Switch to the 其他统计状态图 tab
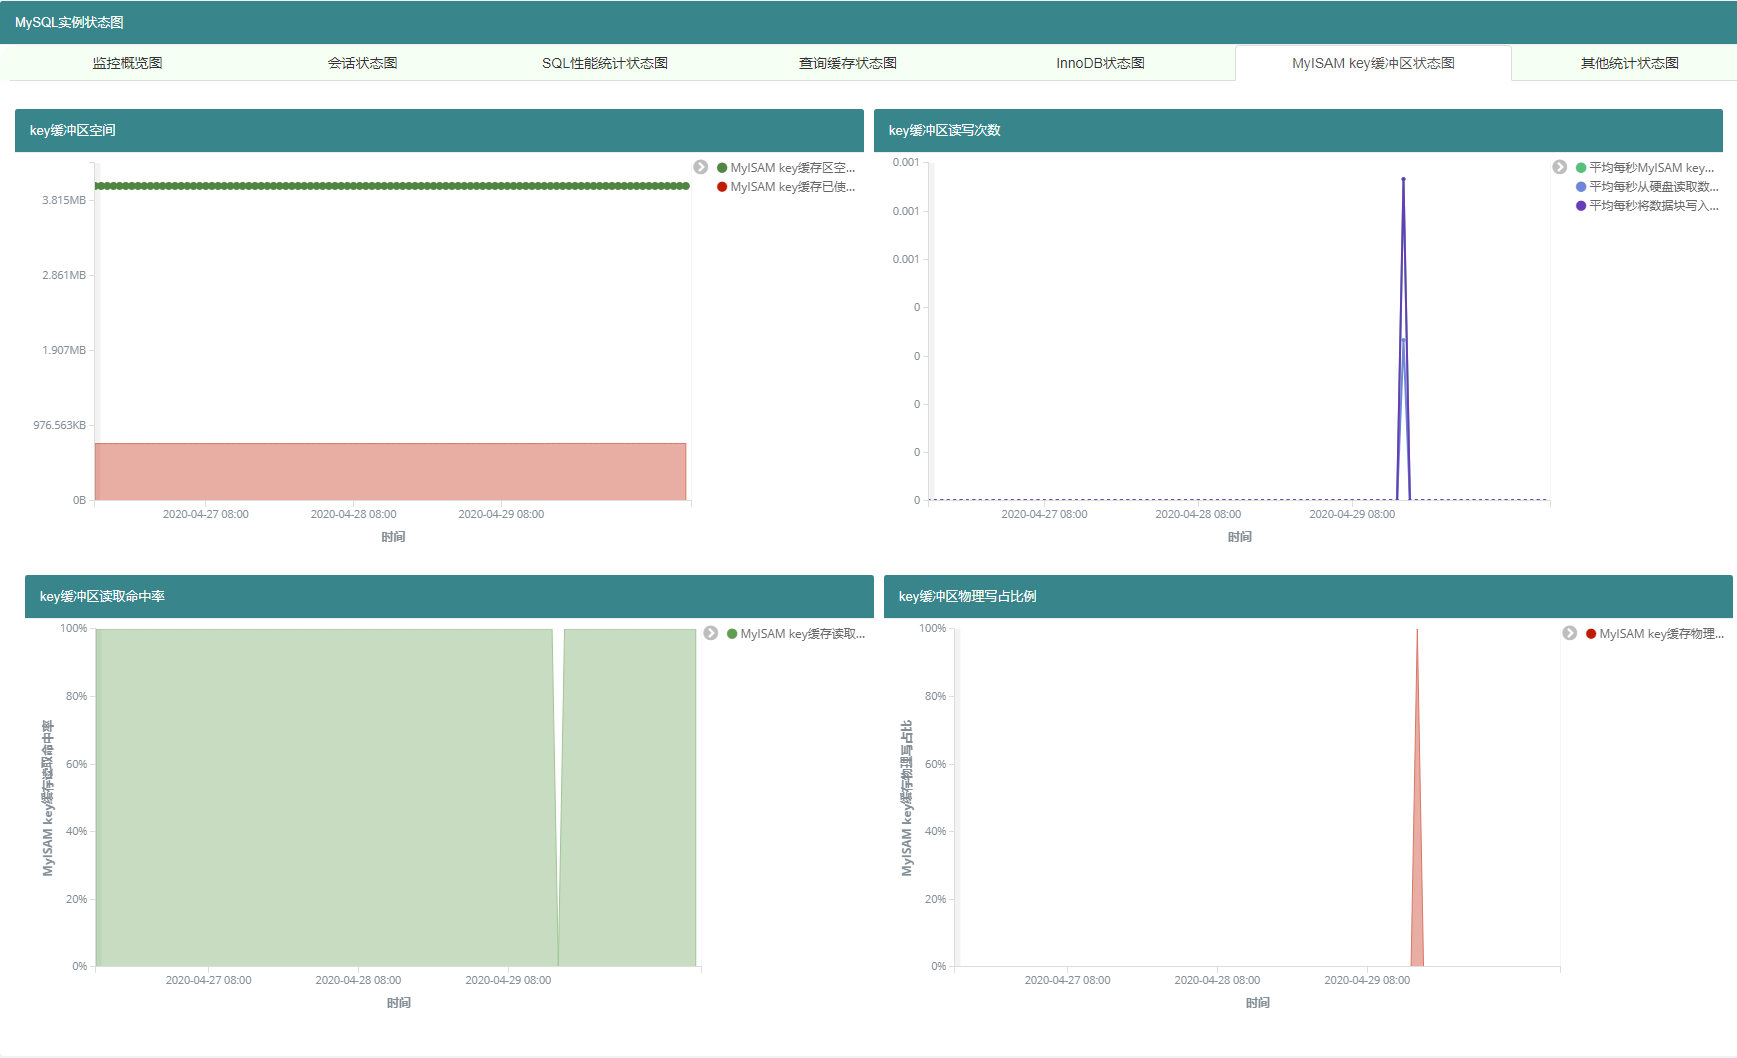The image size is (1737, 1058). 1629,63
